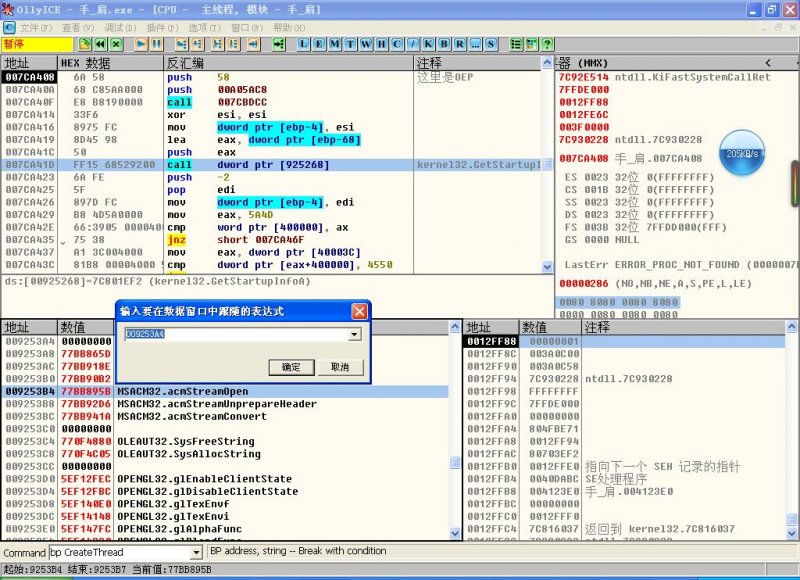
Task: Select disassembly row at address 007CA408
Action: [270, 77]
